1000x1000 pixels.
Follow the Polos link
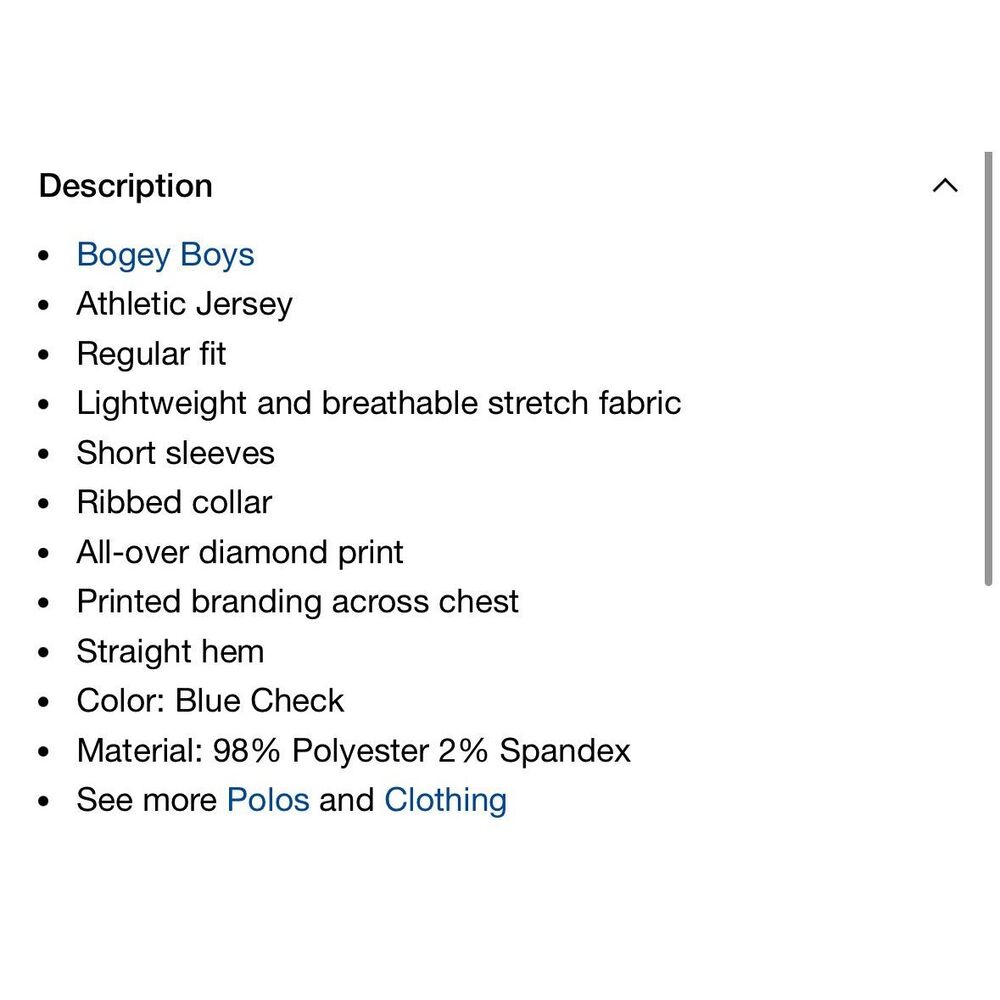coord(268,800)
